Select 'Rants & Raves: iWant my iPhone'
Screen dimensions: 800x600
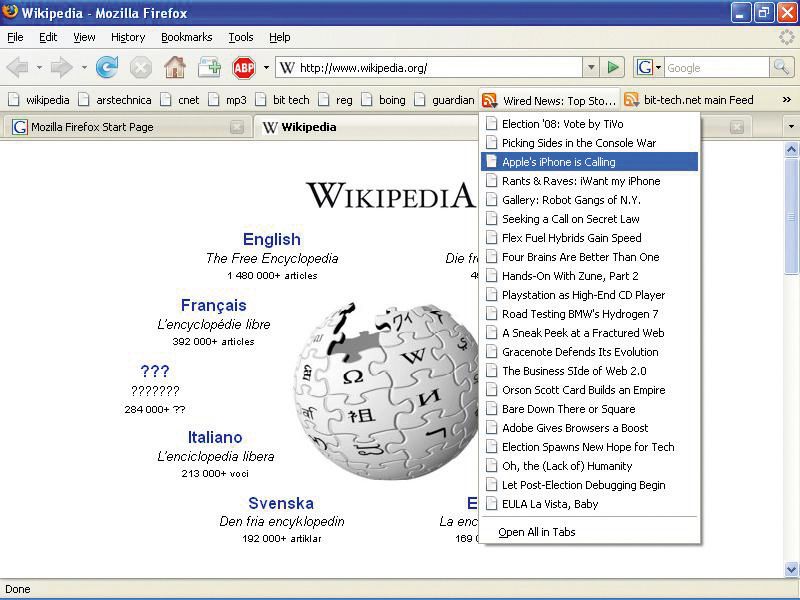point(589,181)
